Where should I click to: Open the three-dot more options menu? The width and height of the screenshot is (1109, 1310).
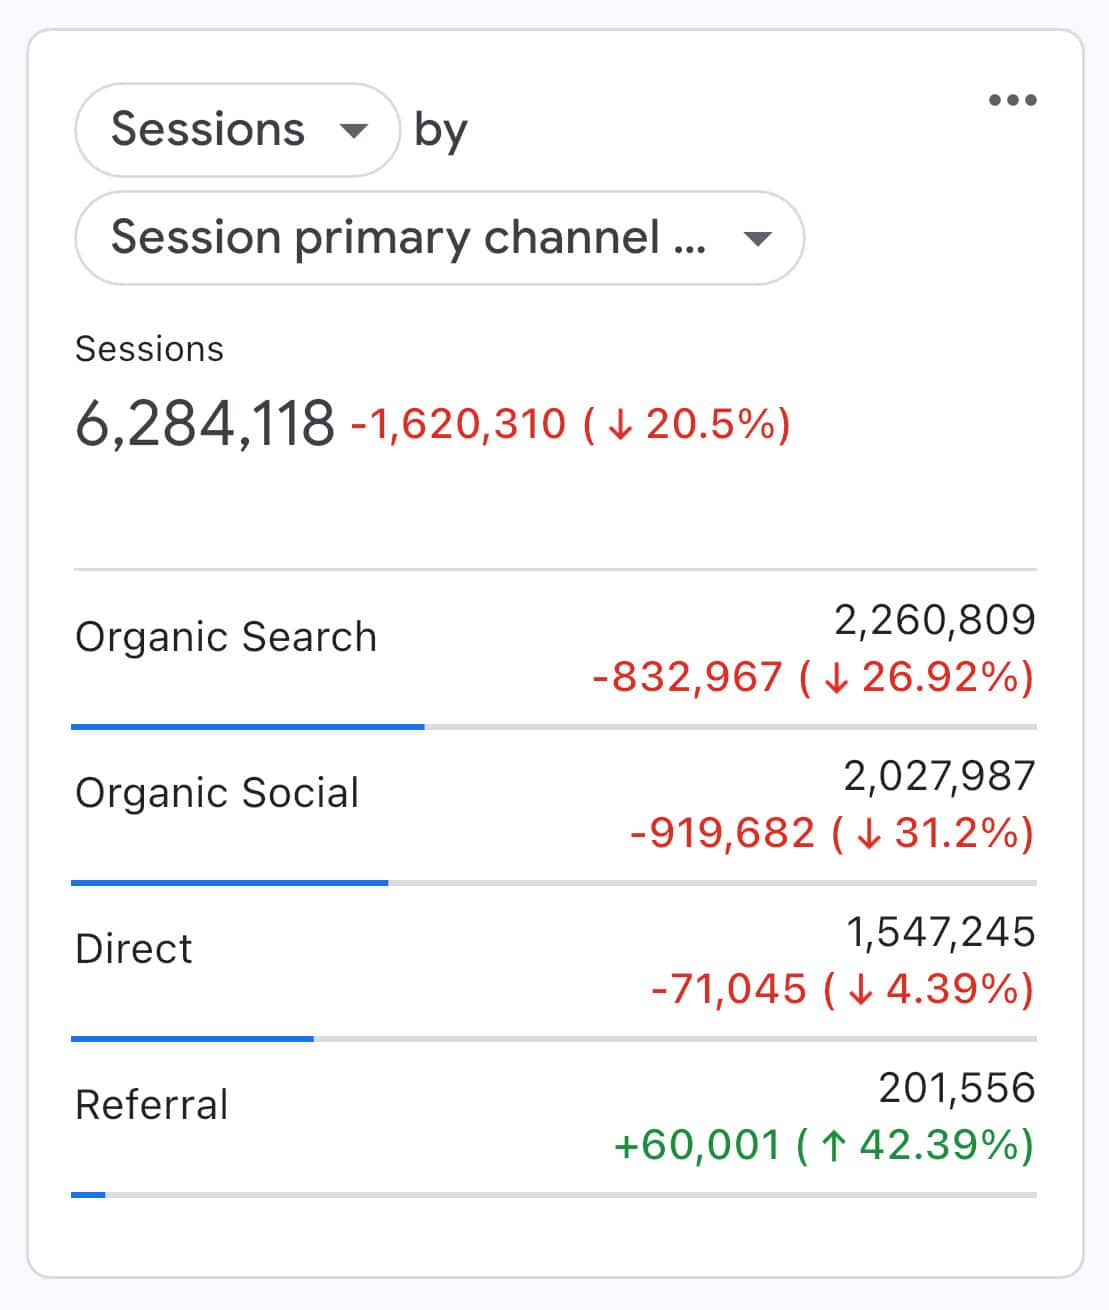pos(1012,100)
